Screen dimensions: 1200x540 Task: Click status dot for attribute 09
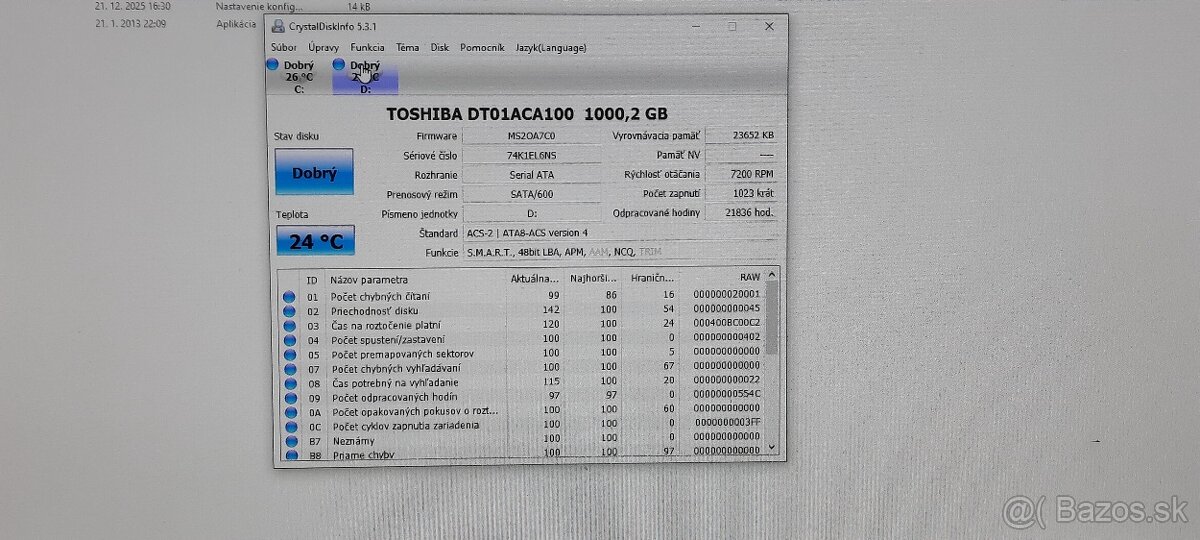(289, 398)
